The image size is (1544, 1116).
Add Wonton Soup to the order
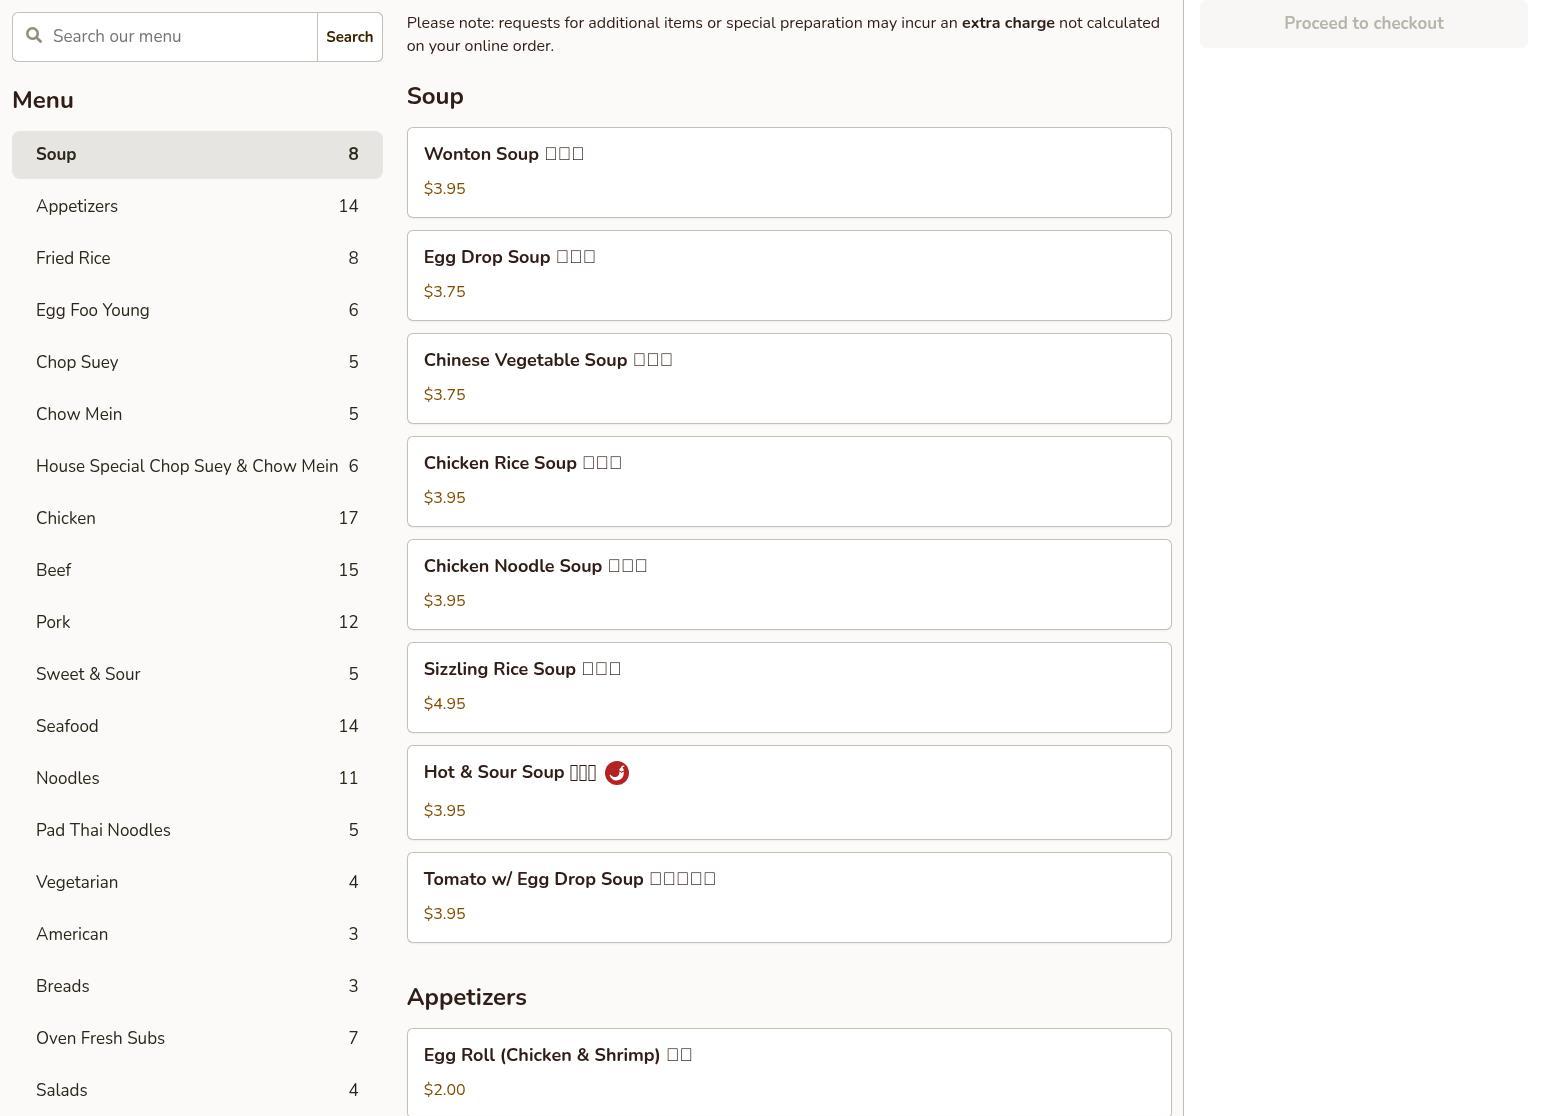click(789, 172)
